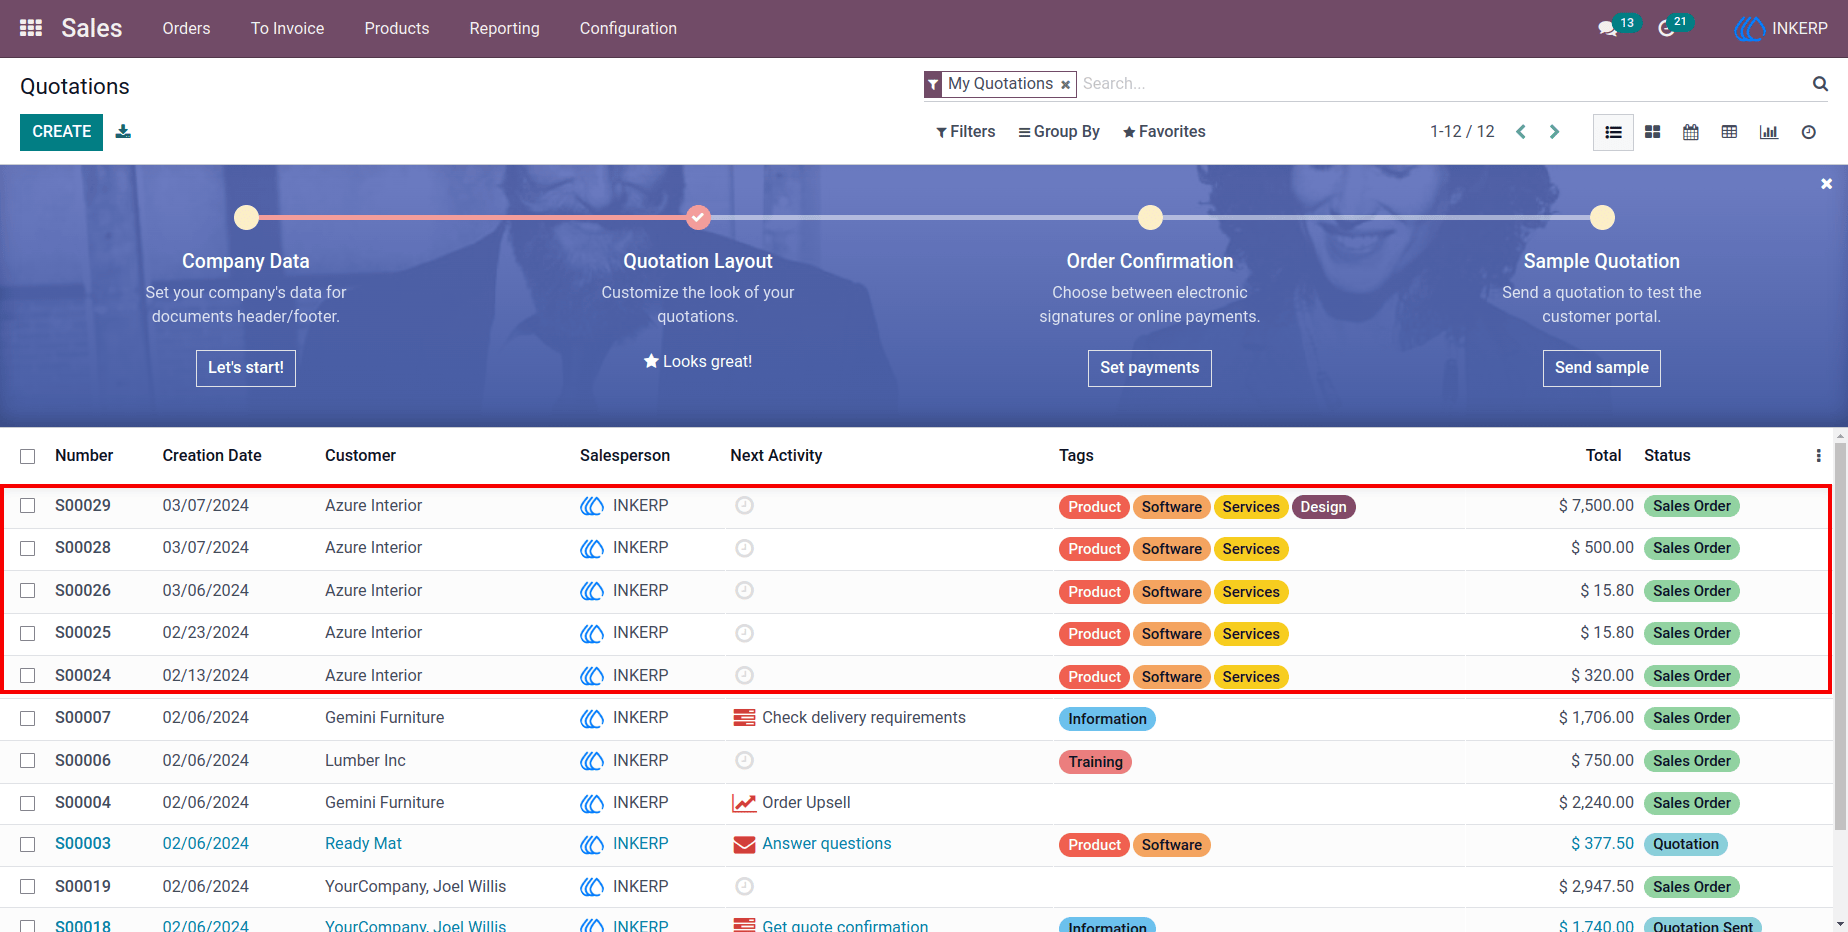Open the Reporting menu
This screenshot has height=932, width=1848.
click(x=505, y=28)
